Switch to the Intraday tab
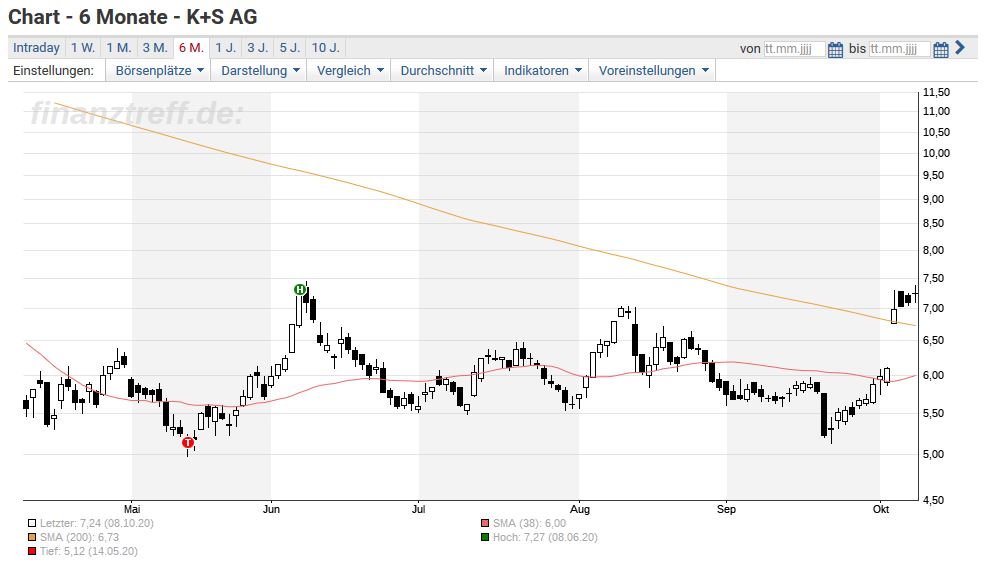The image size is (986, 562). click(x=36, y=48)
